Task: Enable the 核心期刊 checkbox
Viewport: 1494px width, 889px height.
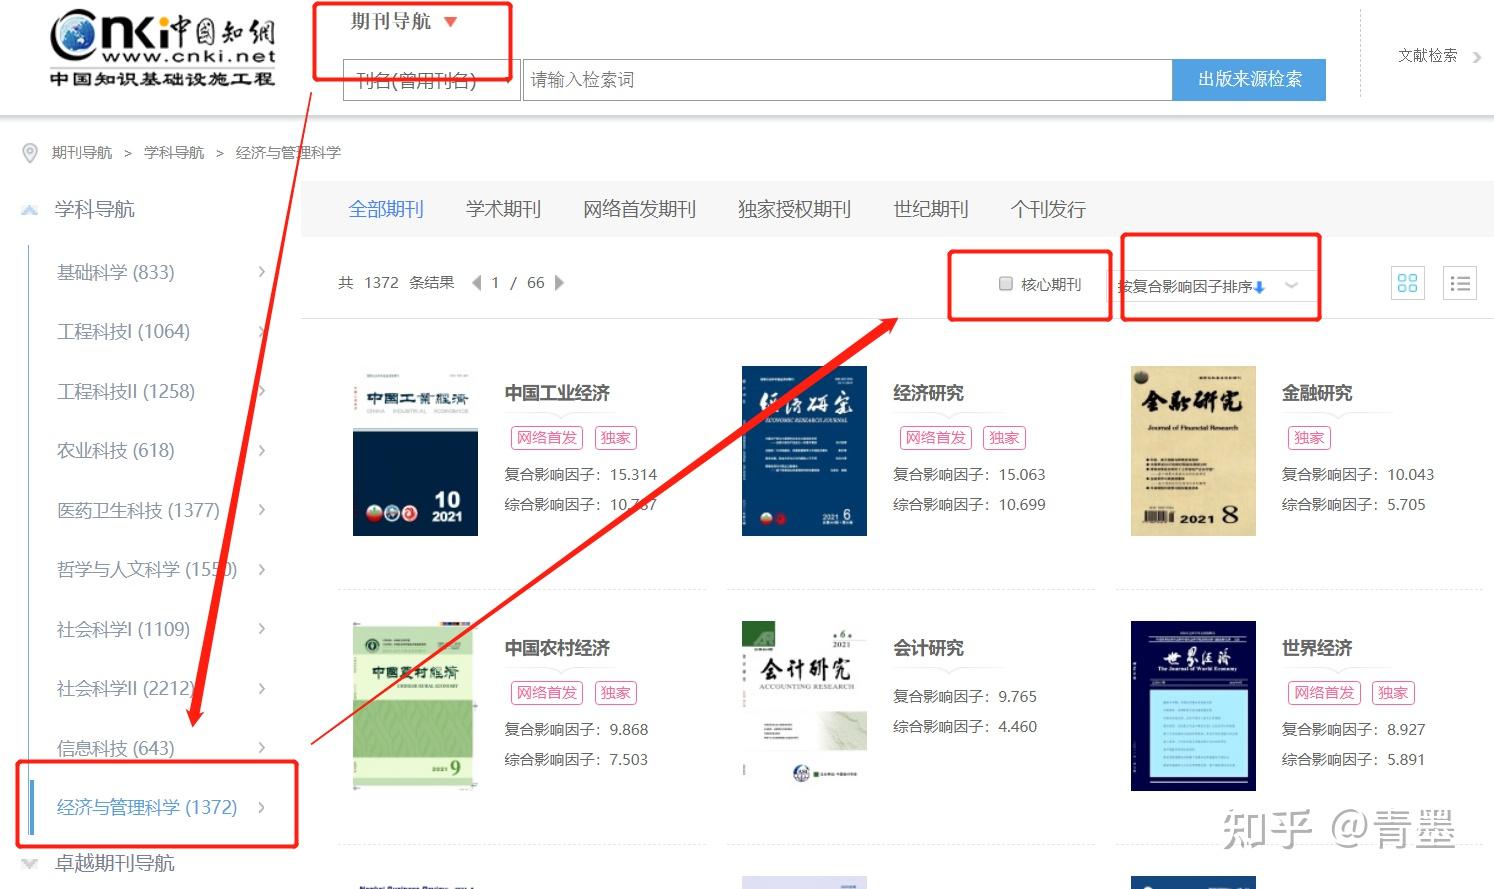Action: point(1006,284)
